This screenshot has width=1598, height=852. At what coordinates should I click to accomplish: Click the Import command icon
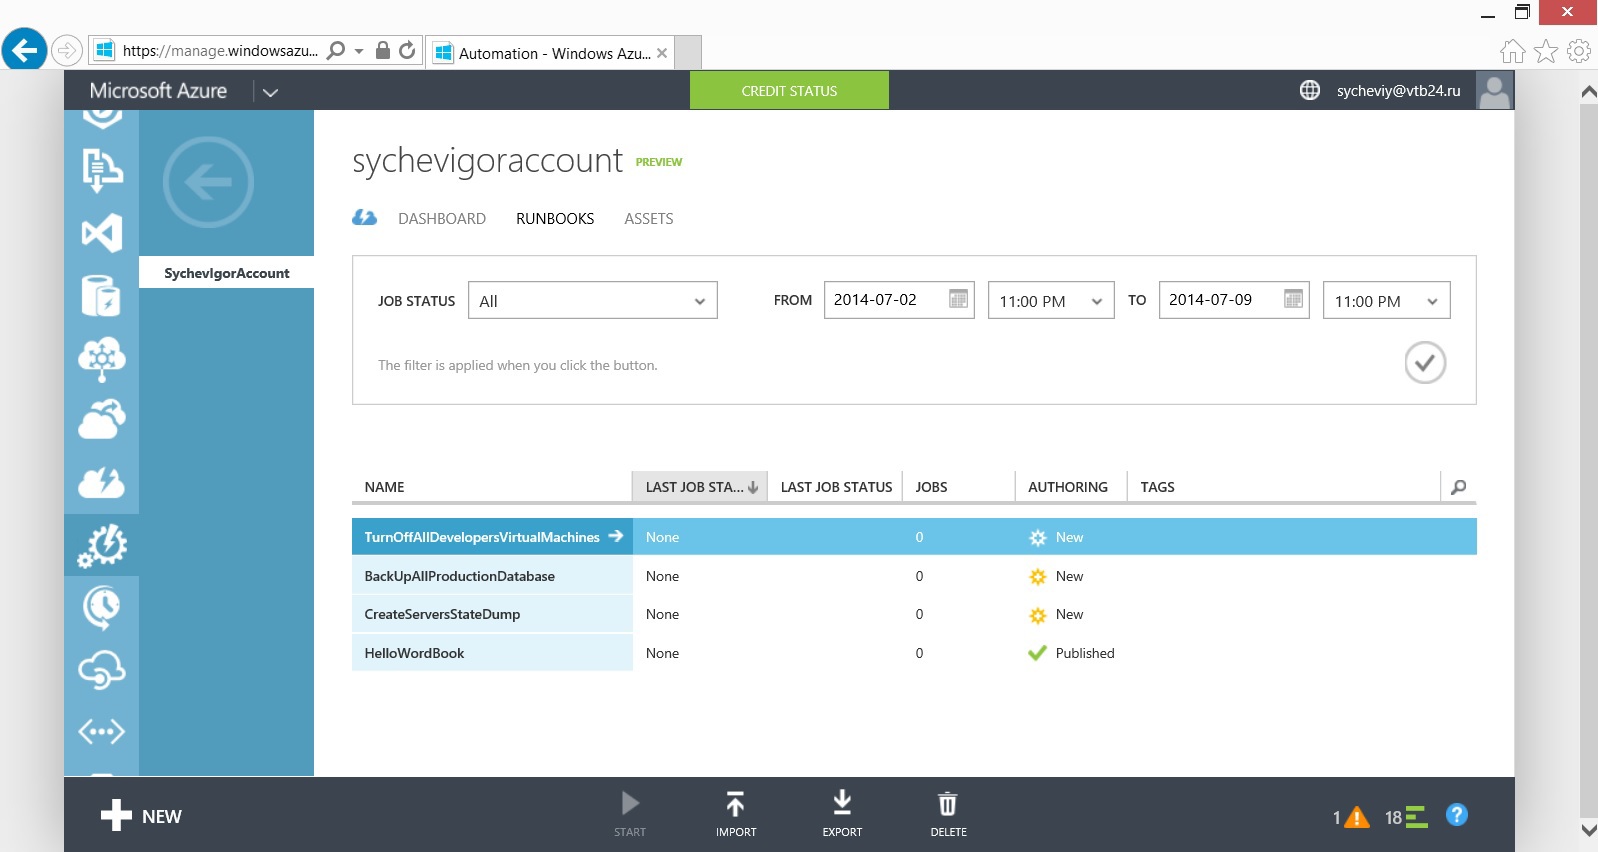(735, 804)
